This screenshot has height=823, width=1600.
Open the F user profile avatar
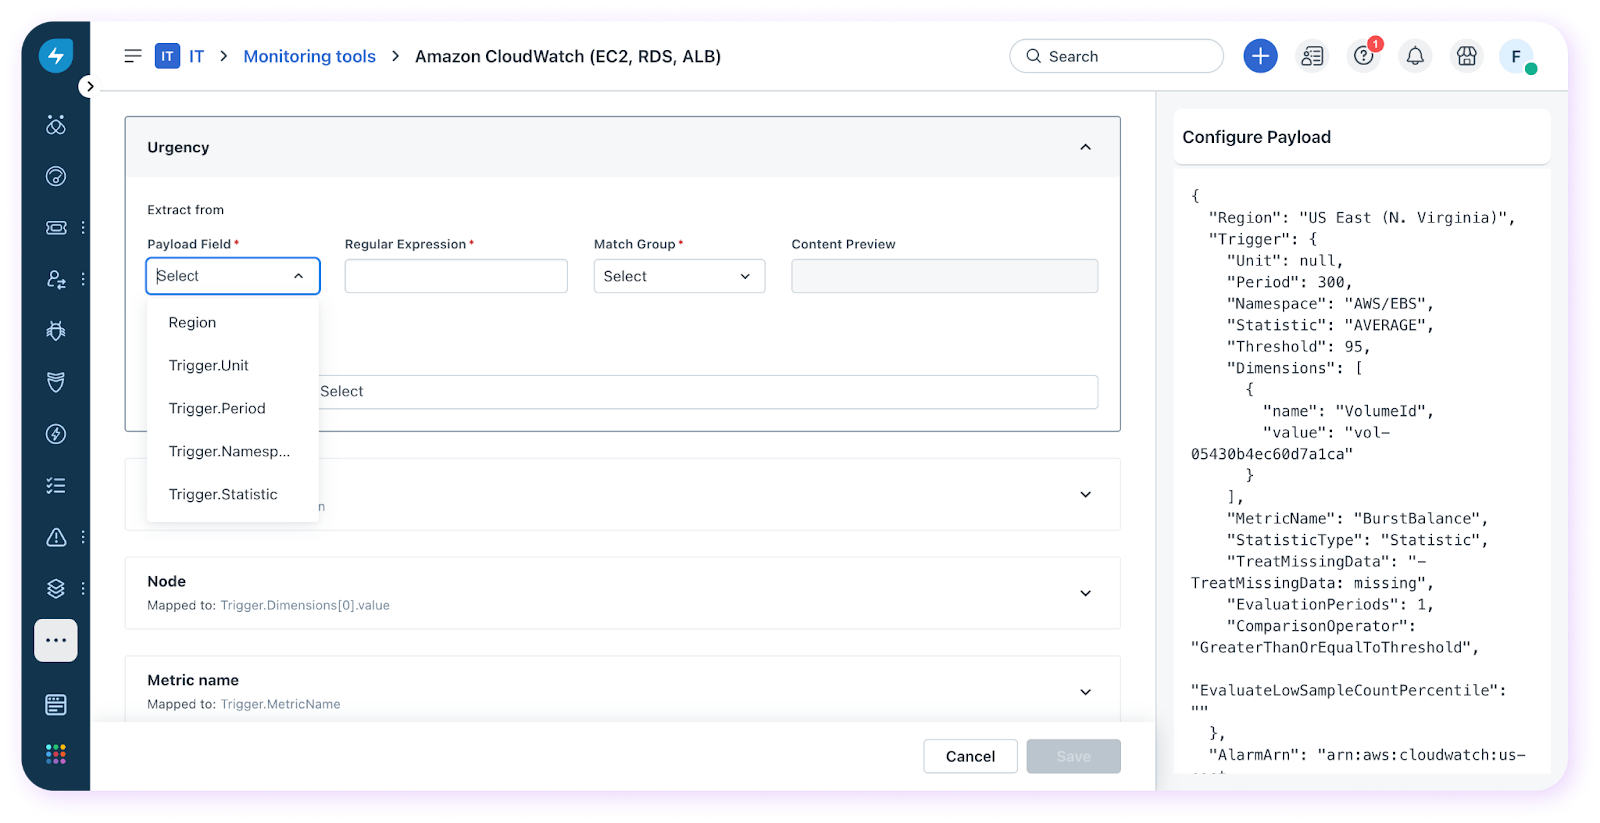(1517, 56)
